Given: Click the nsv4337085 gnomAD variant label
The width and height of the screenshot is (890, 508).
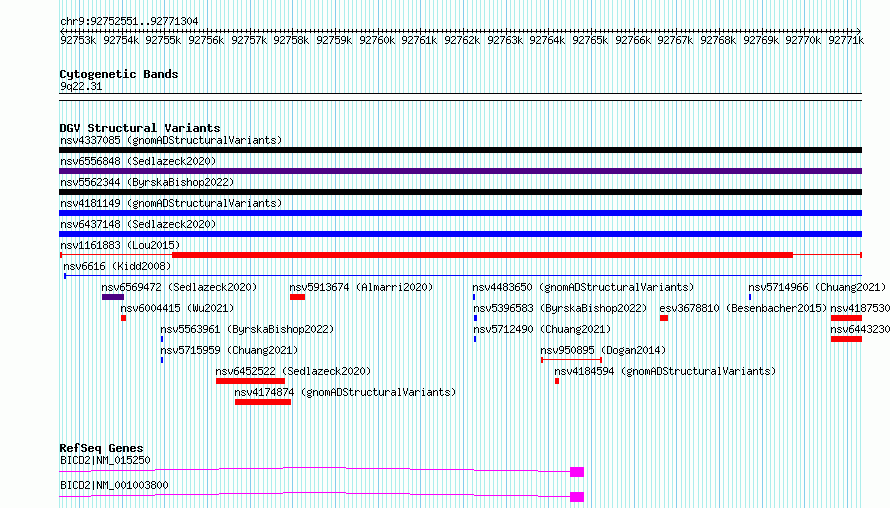Looking at the screenshot, I should click(x=171, y=140).
